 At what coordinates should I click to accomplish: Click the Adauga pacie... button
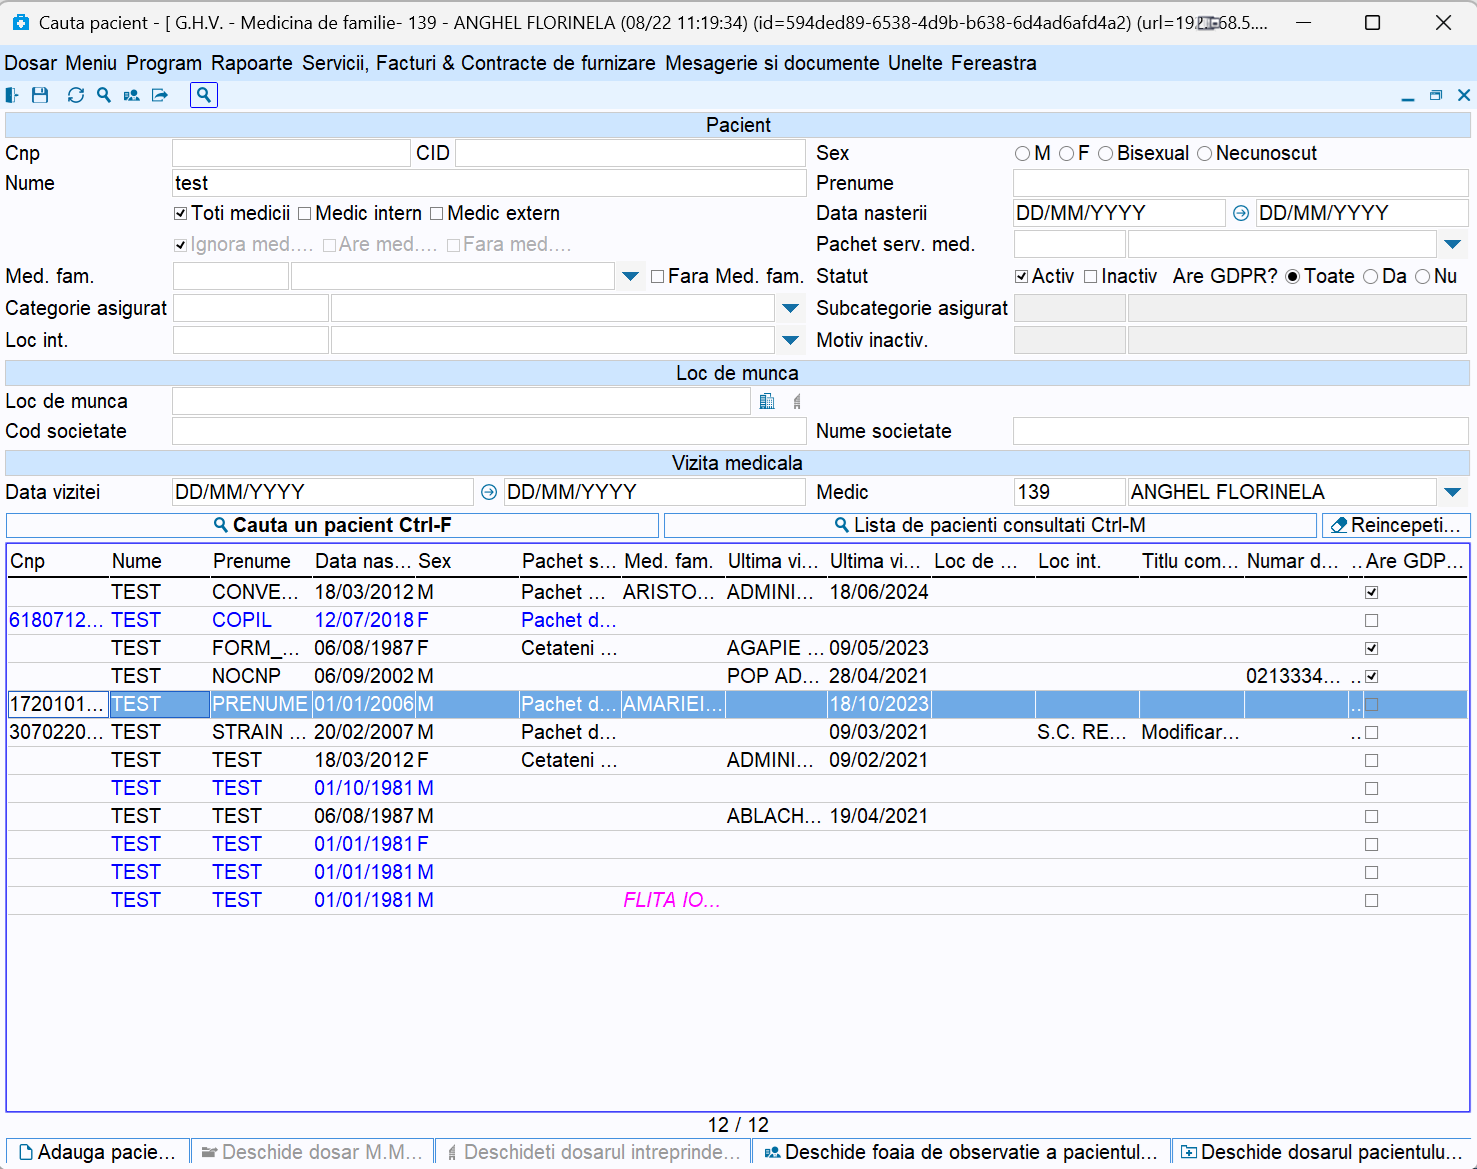coord(97,1152)
